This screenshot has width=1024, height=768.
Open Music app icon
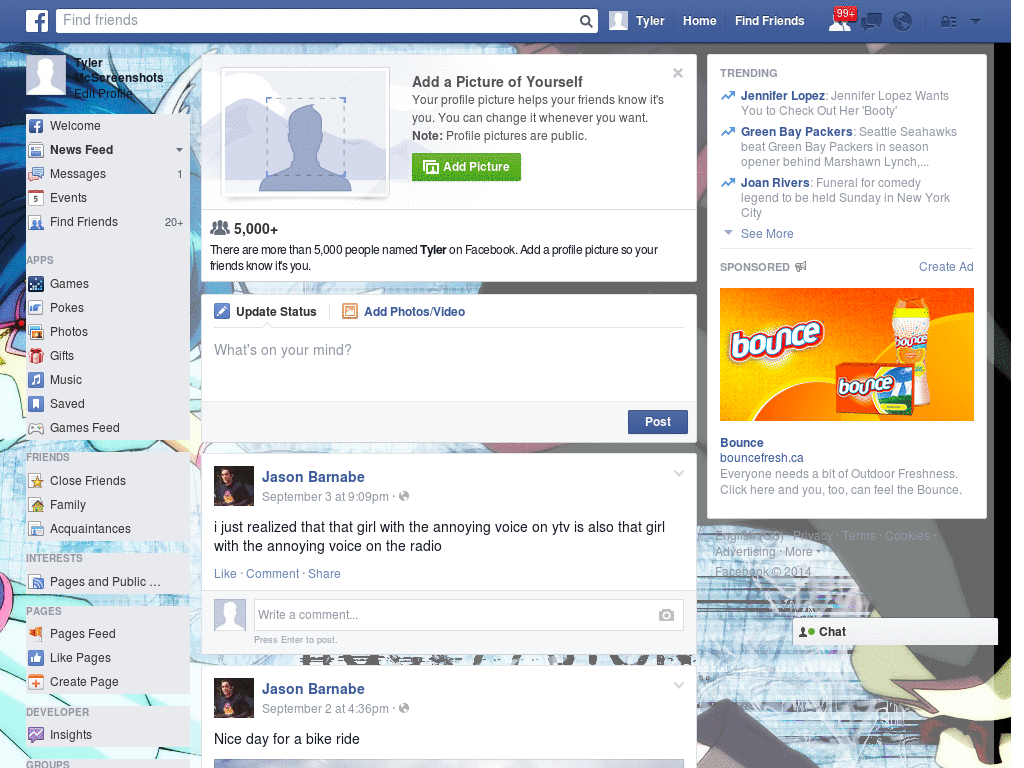pos(37,380)
